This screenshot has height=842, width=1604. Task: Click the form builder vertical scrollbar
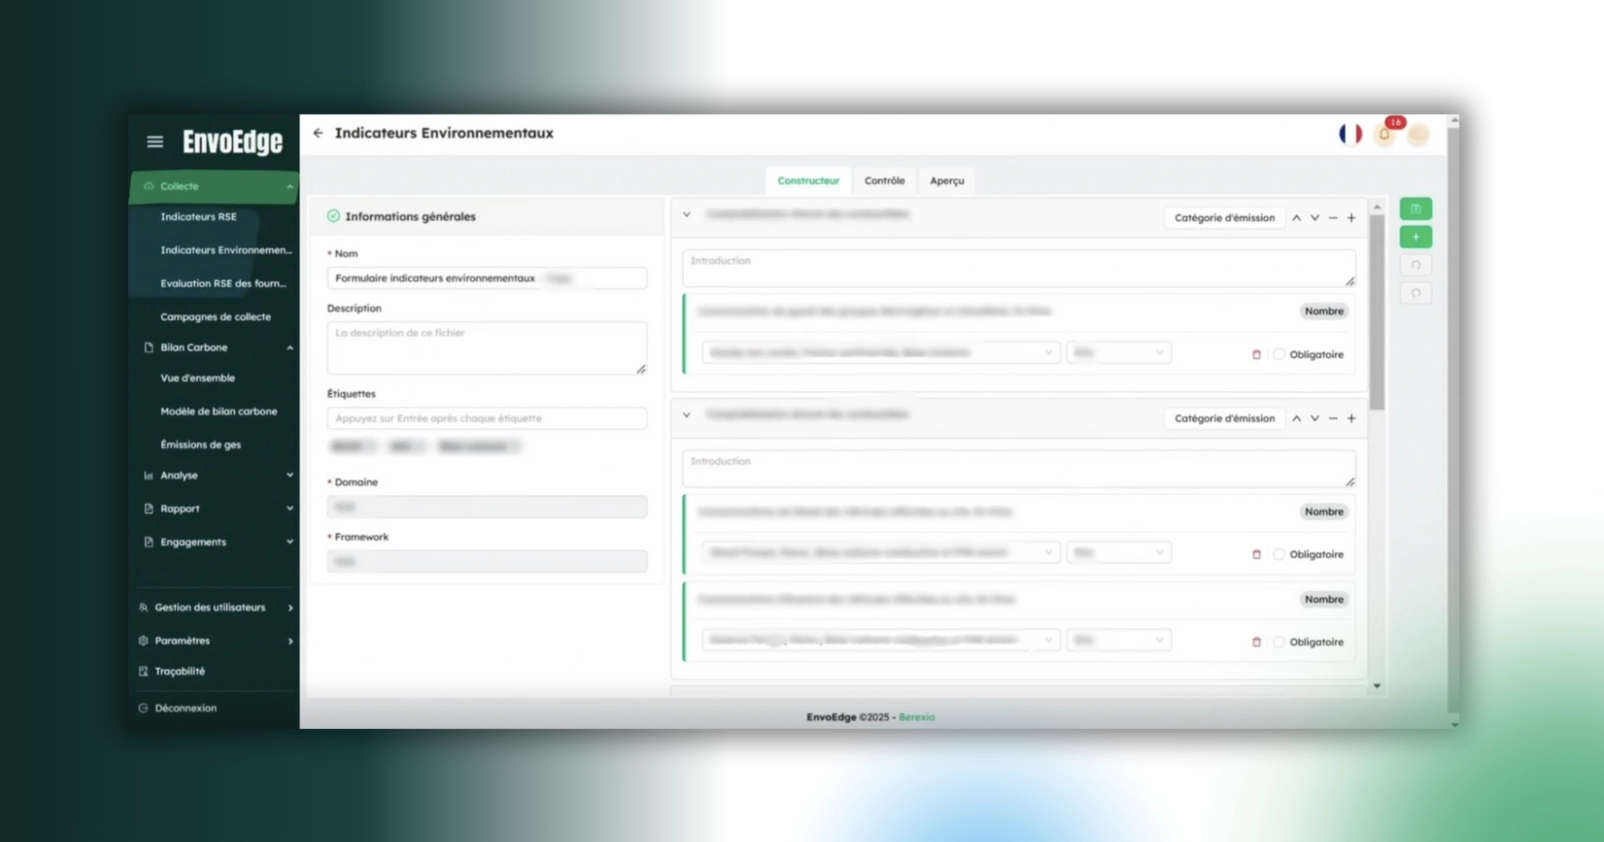point(1377,312)
